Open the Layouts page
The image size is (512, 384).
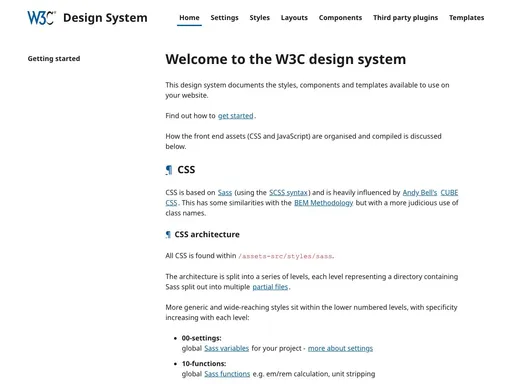point(294,18)
